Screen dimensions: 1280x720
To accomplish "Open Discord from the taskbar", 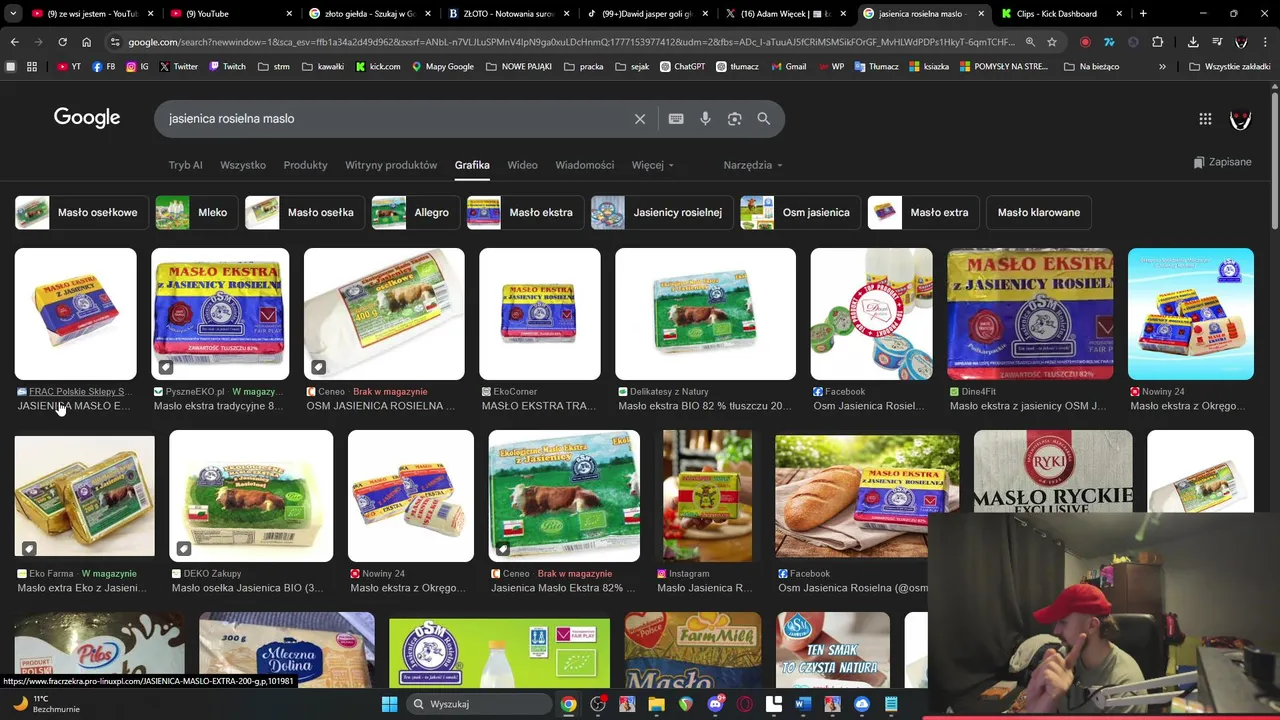I will click(715, 704).
